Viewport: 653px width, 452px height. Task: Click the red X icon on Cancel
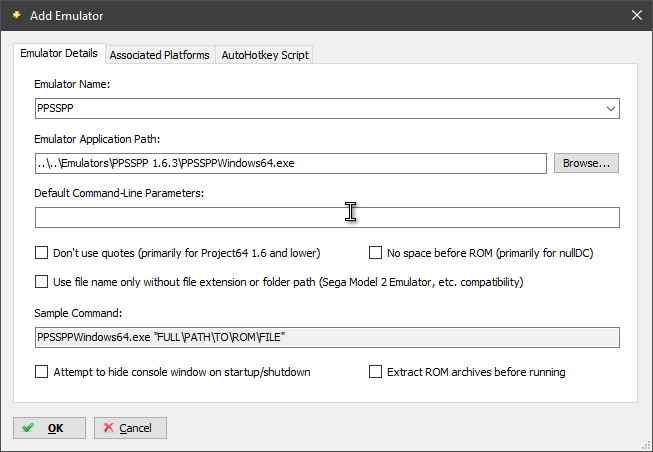[x=108, y=427]
